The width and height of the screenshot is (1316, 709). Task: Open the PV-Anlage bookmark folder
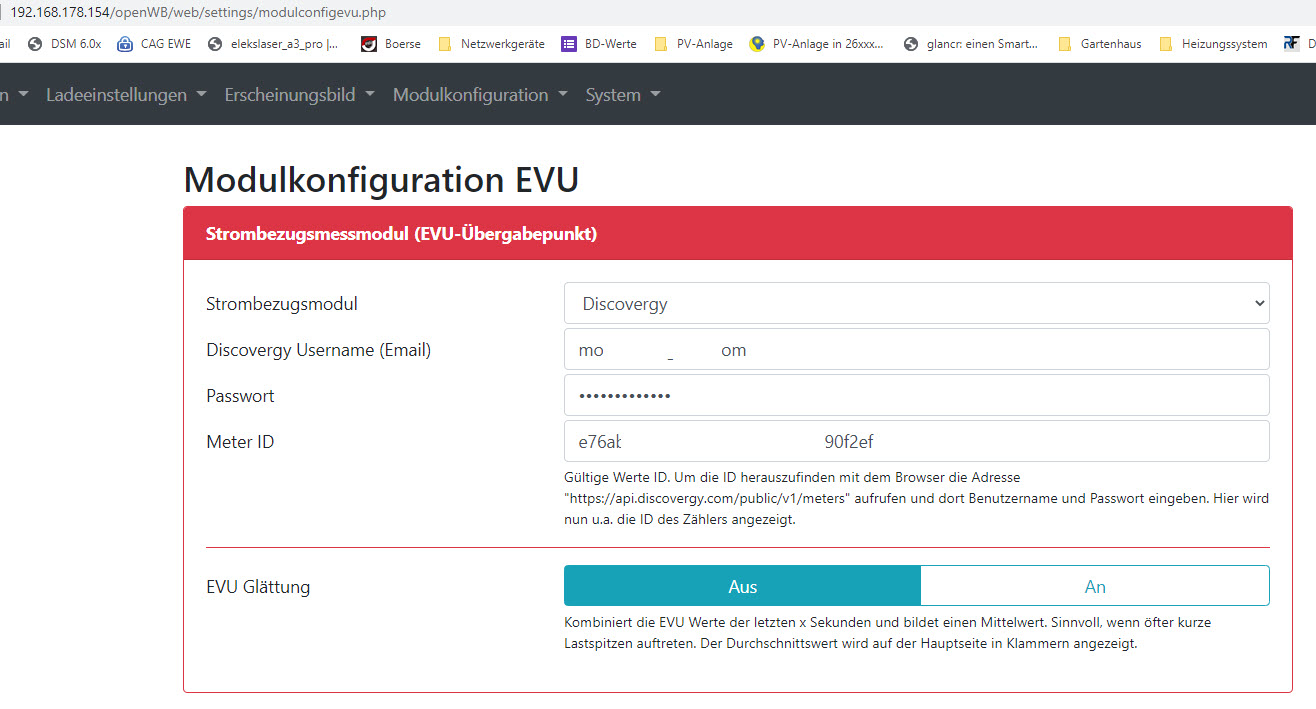click(693, 44)
